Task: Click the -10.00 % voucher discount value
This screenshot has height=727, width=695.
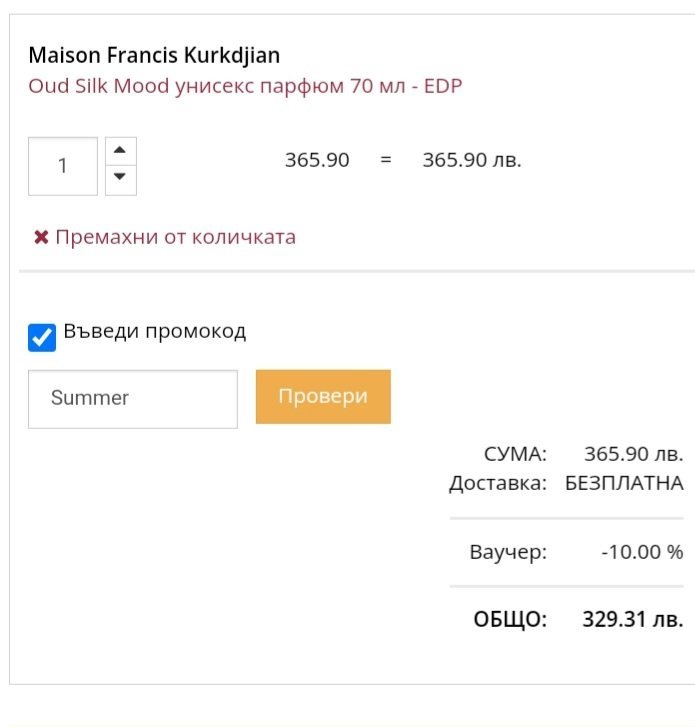Action: [x=642, y=552]
